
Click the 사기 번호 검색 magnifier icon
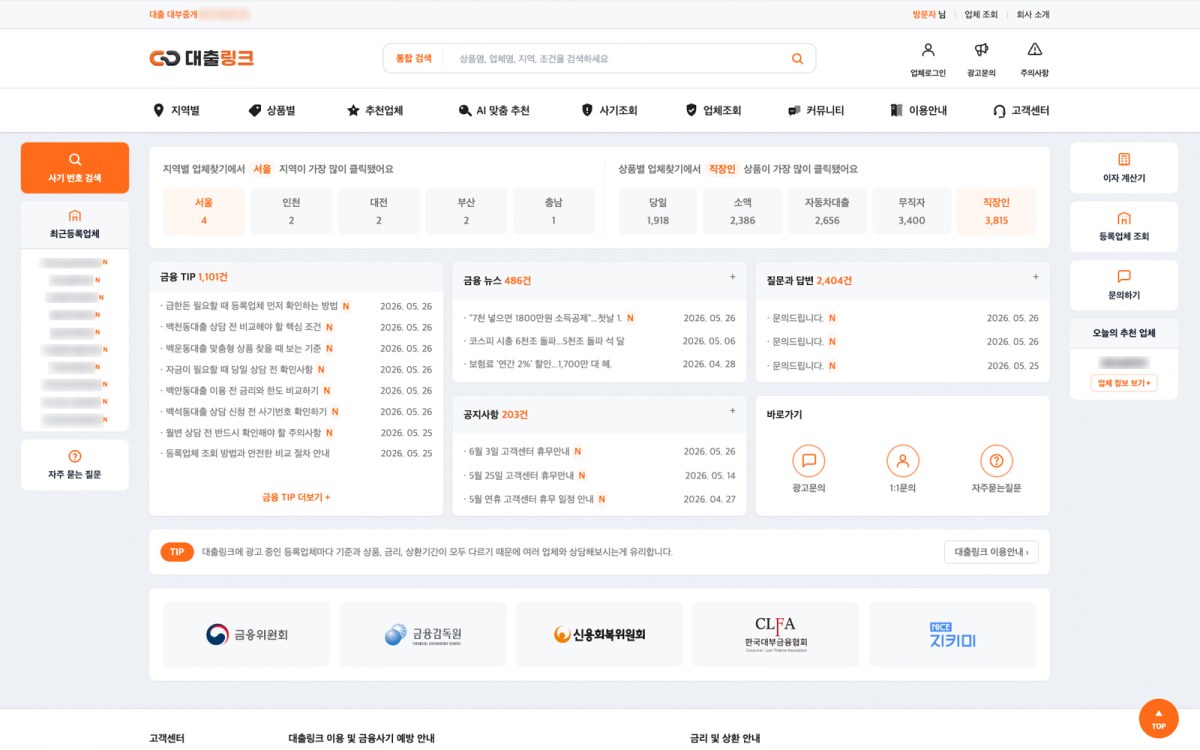pyautogui.click(x=75, y=159)
